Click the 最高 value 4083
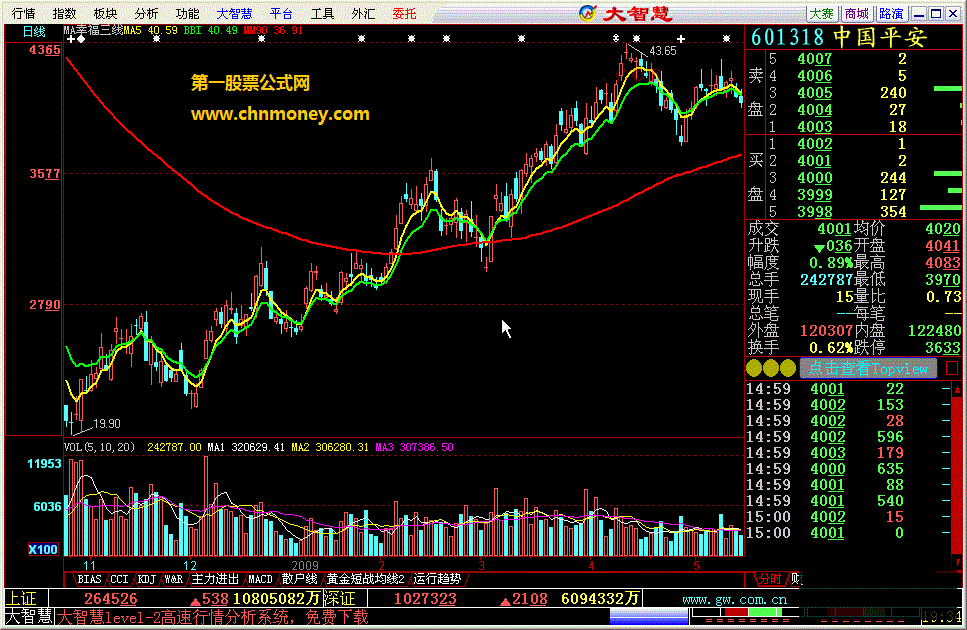Viewport: 967px width, 630px height. tap(942, 263)
